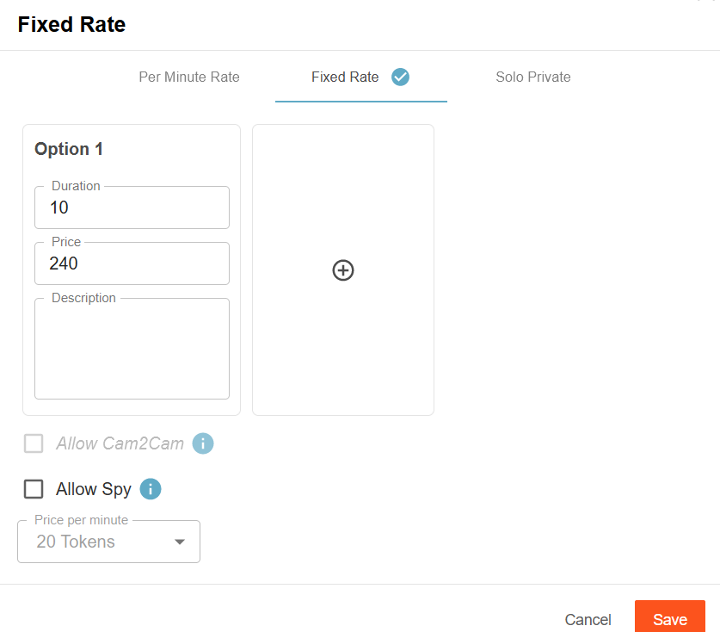720x632 pixels.
Task: Click the info icon beside Allow Cam2Cam
Action: [203, 443]
